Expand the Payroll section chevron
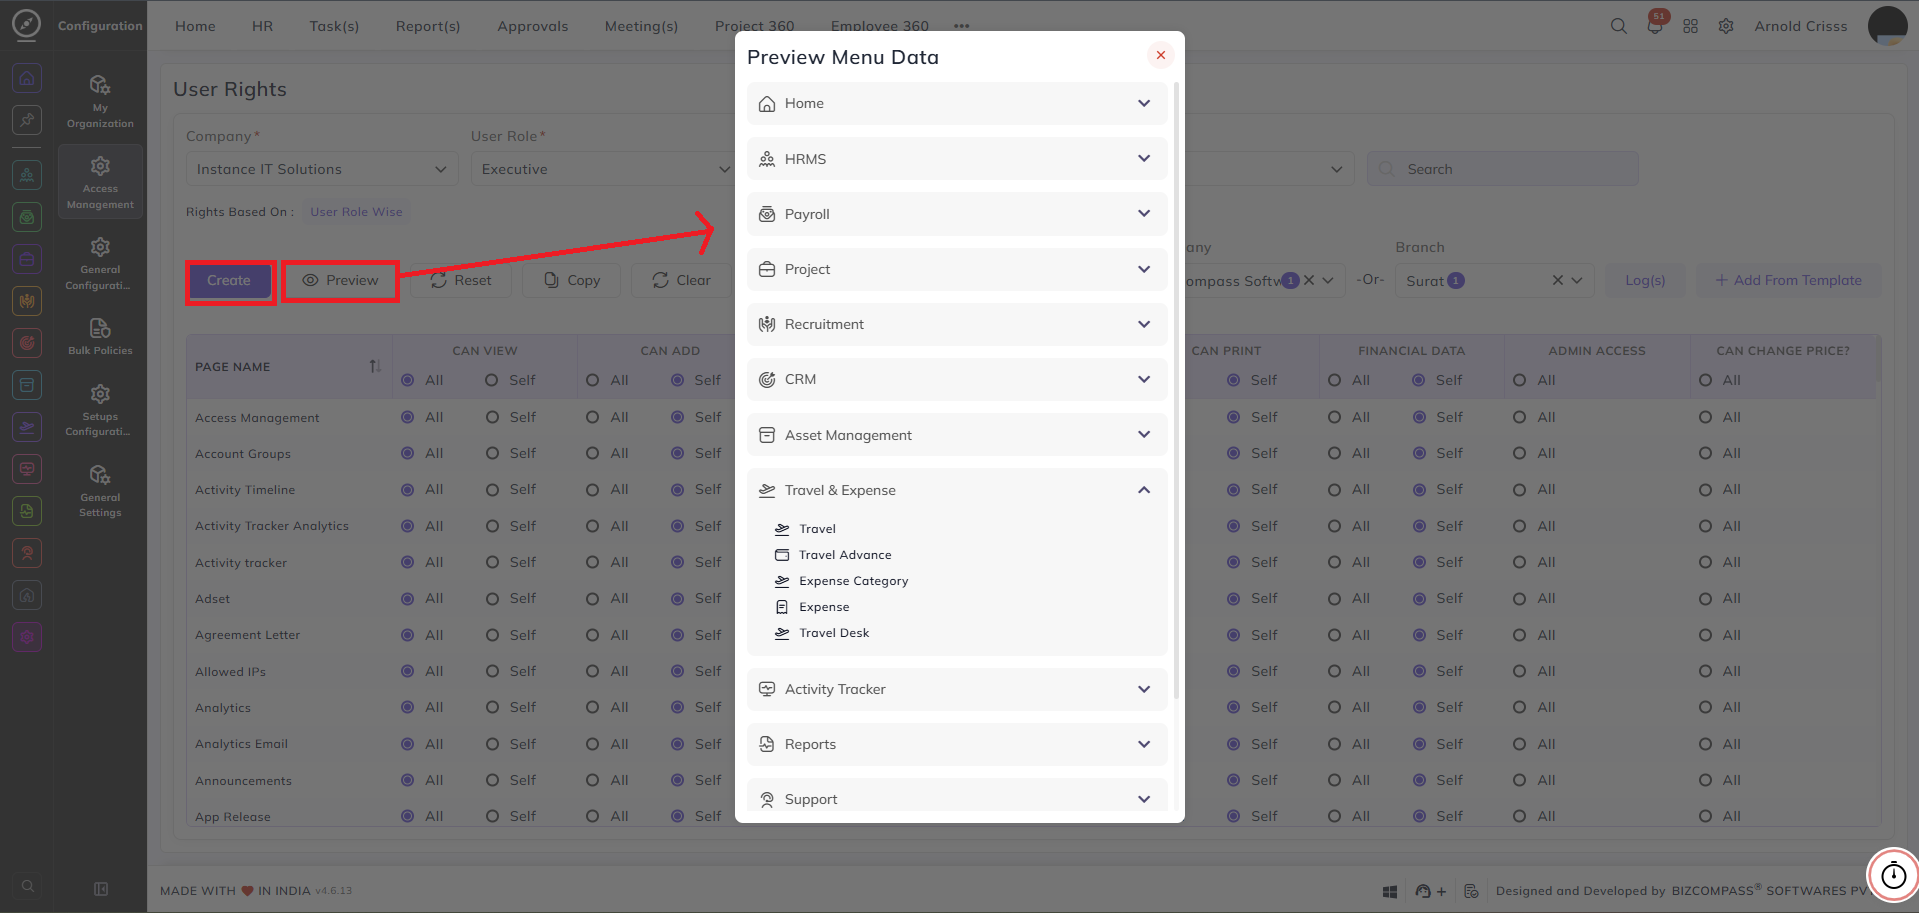Viewport: 1919px width, 913px height. pyautogui.click(x=1144, y=213)
